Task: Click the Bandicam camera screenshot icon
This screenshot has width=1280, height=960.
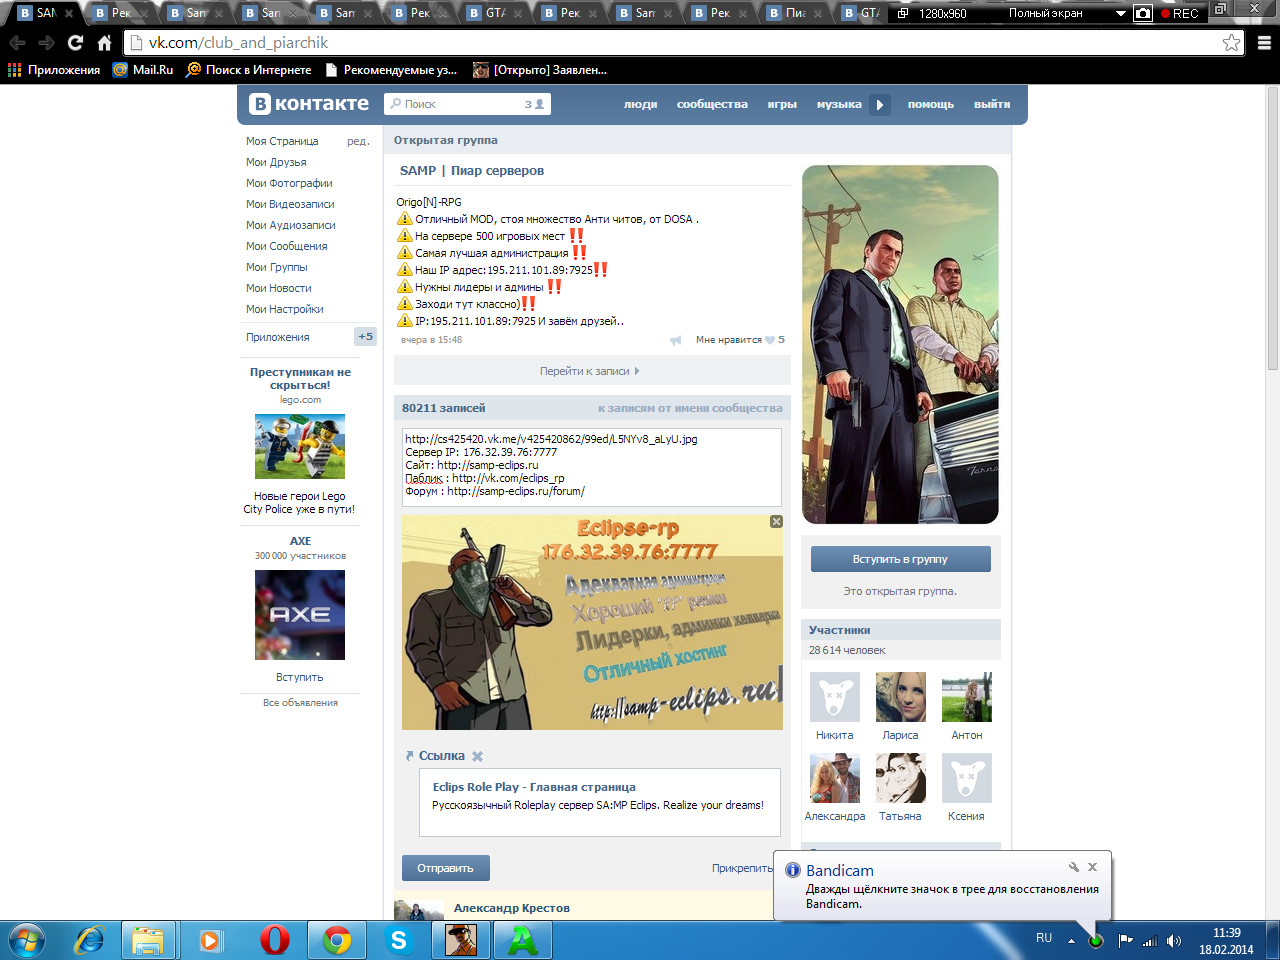Action: tap(1143, 13)
